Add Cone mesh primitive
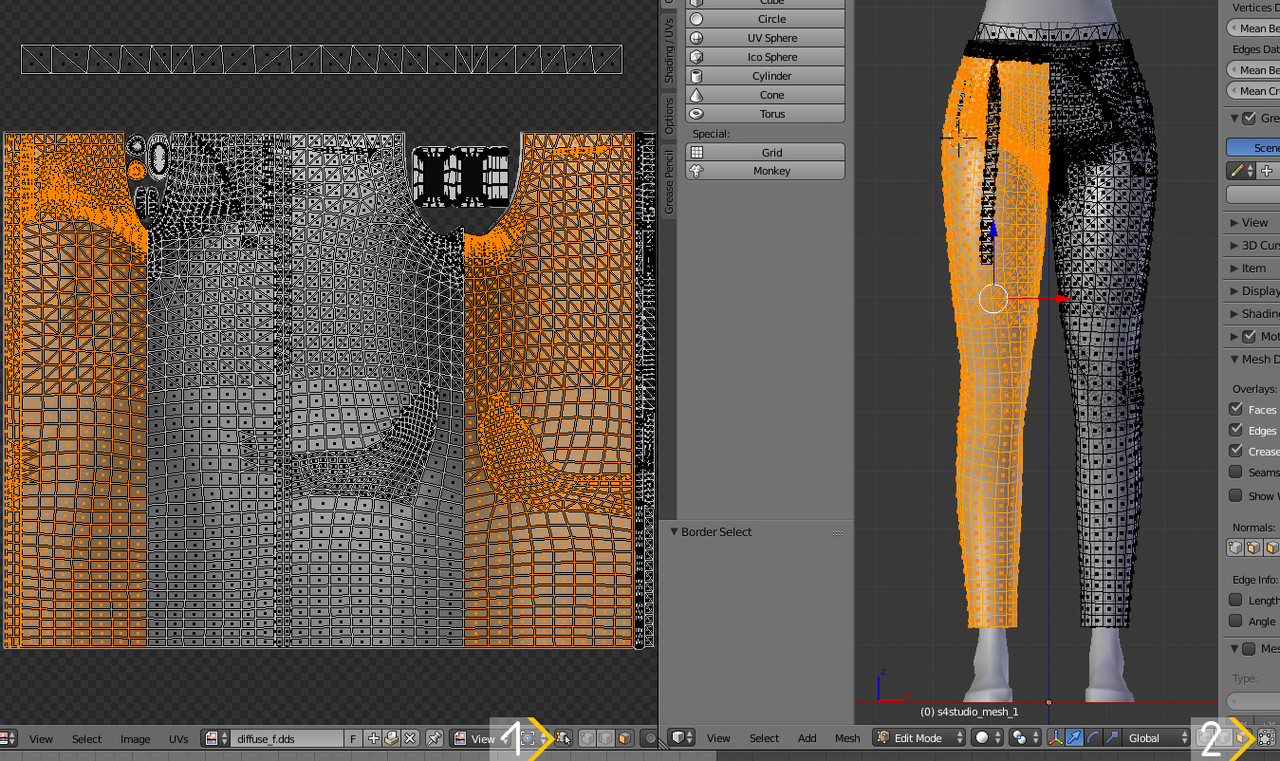The height and width of the screenshot is (761, 1280). tap(765, 95)
